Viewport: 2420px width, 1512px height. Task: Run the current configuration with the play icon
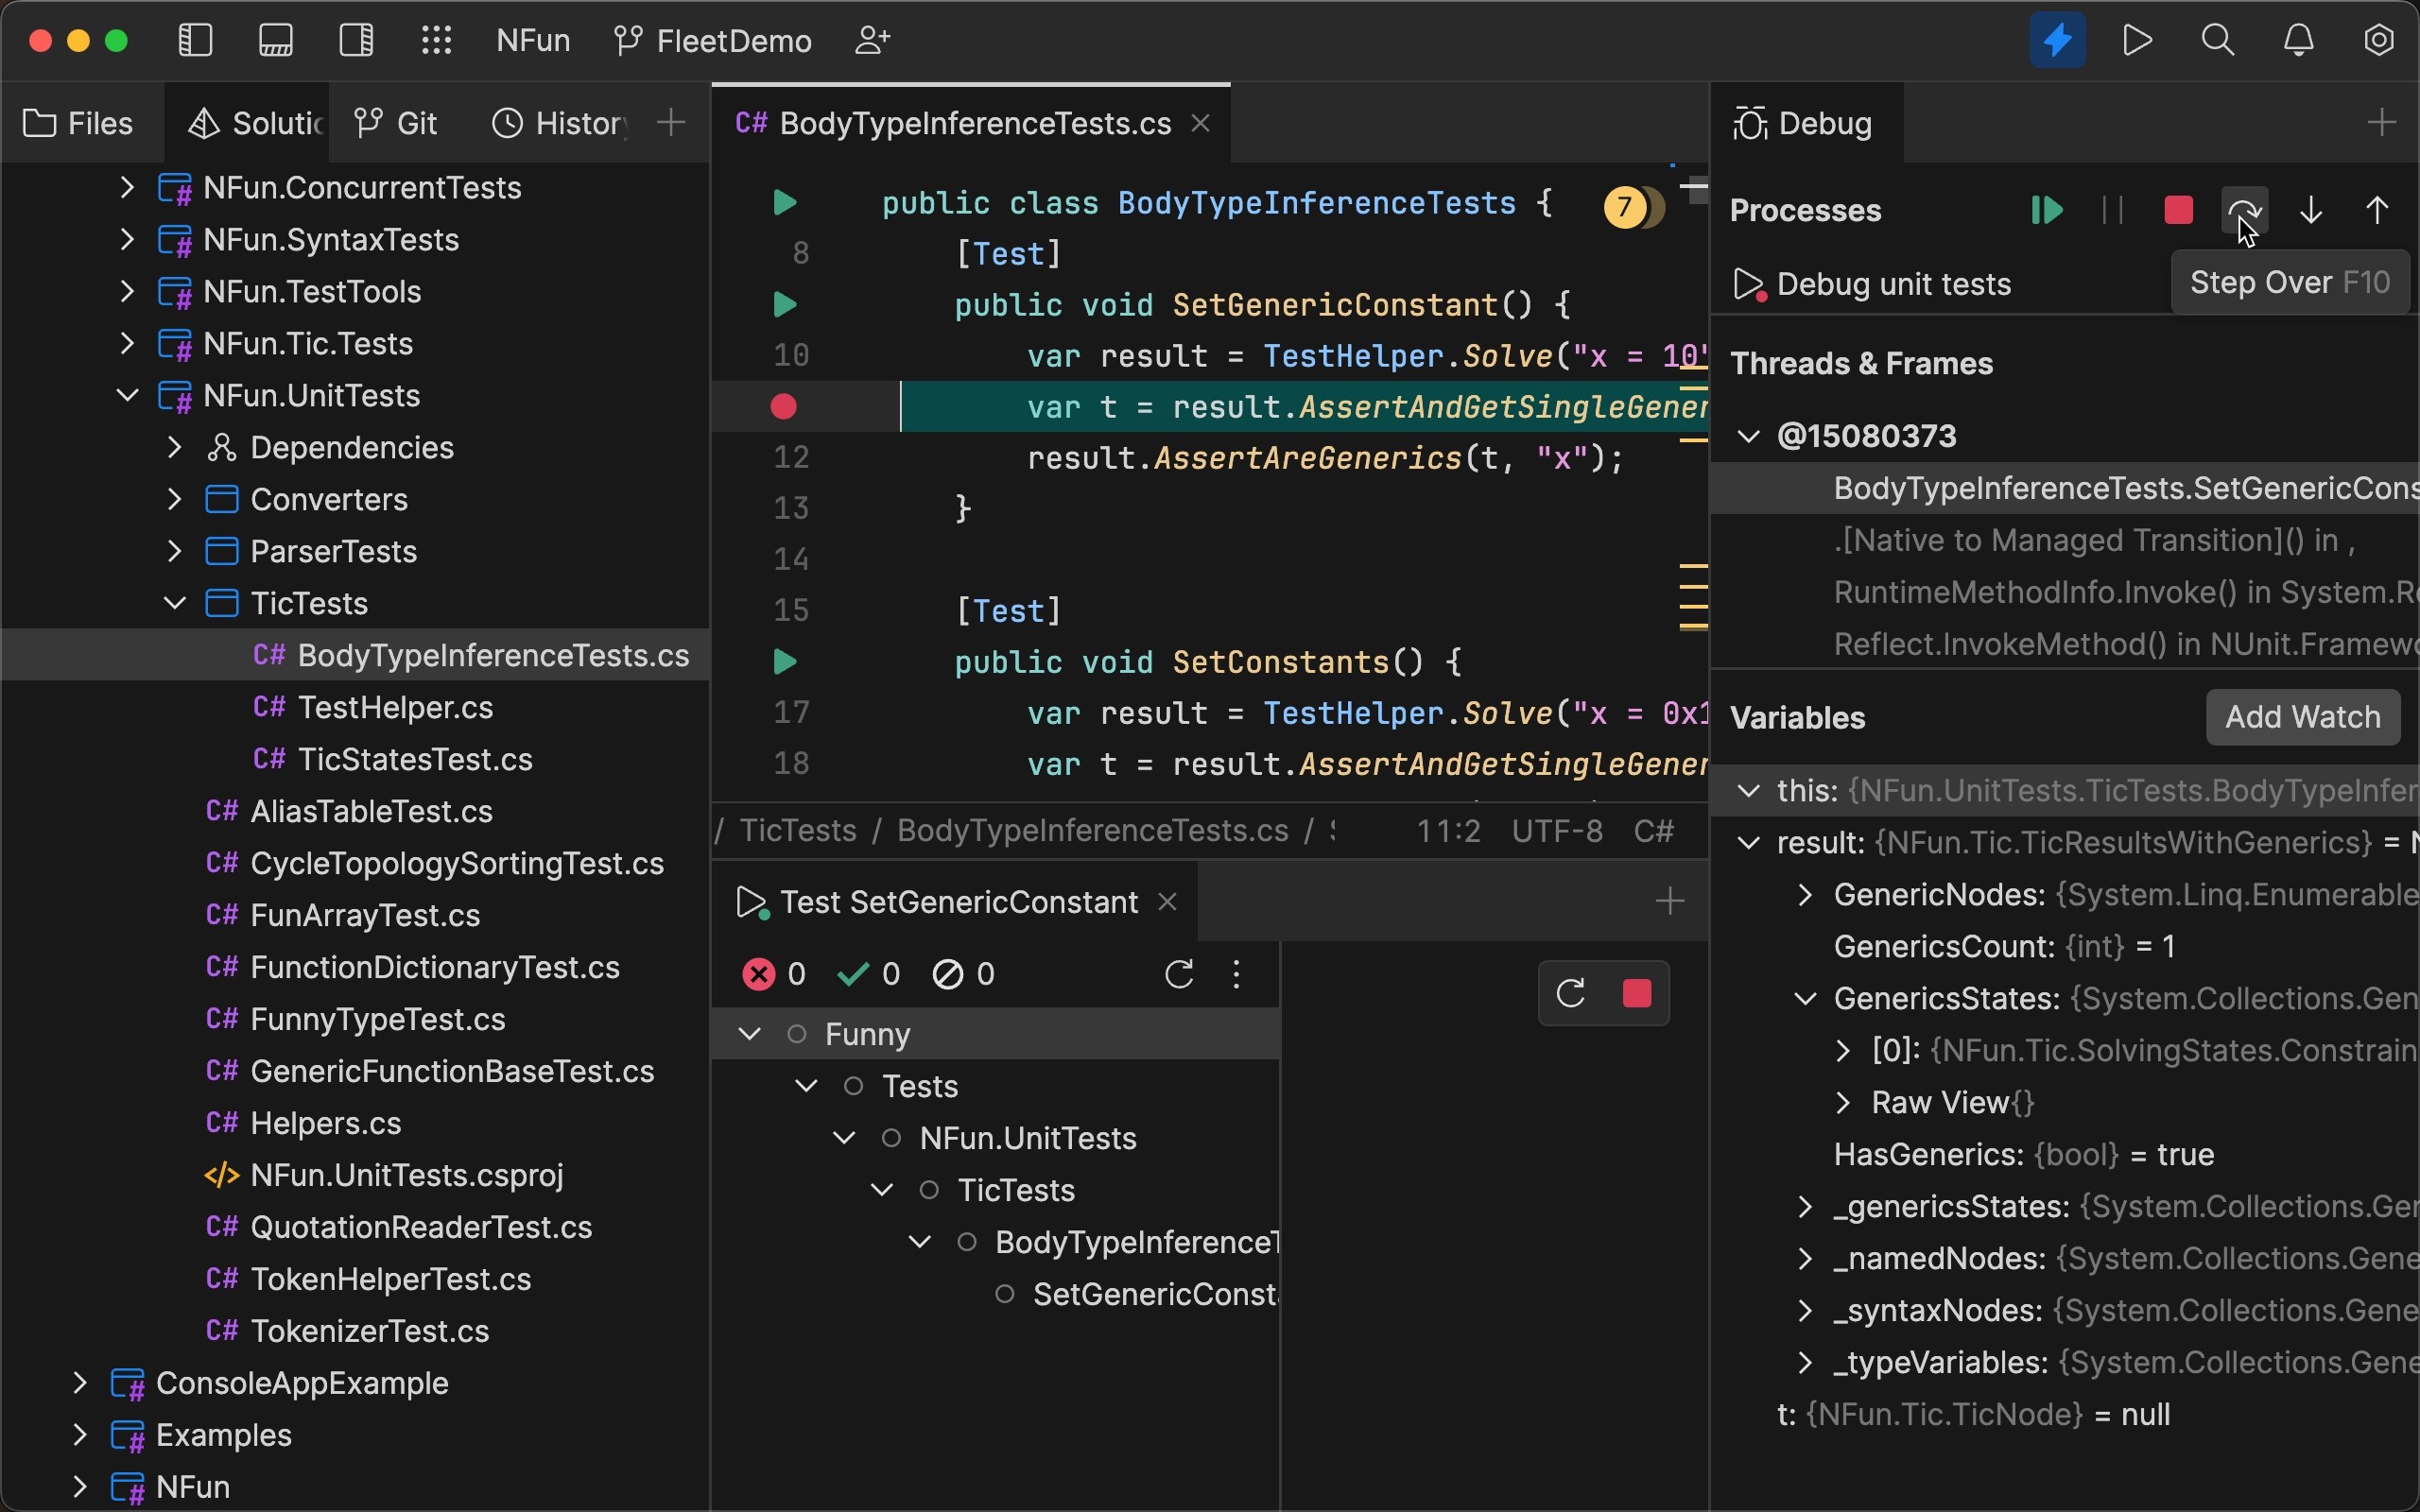(2137, 40)
